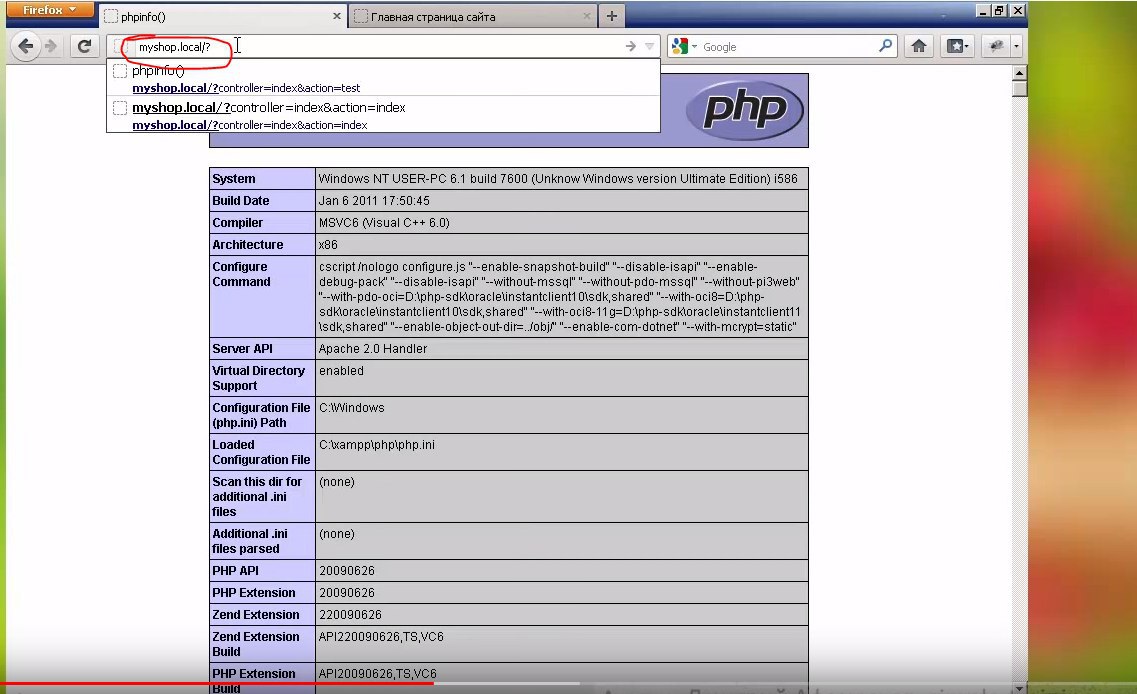The height and width of the screenshot is (694, 1137).
Task: Open the address bar history dropdown
Action: coord(650,46)
